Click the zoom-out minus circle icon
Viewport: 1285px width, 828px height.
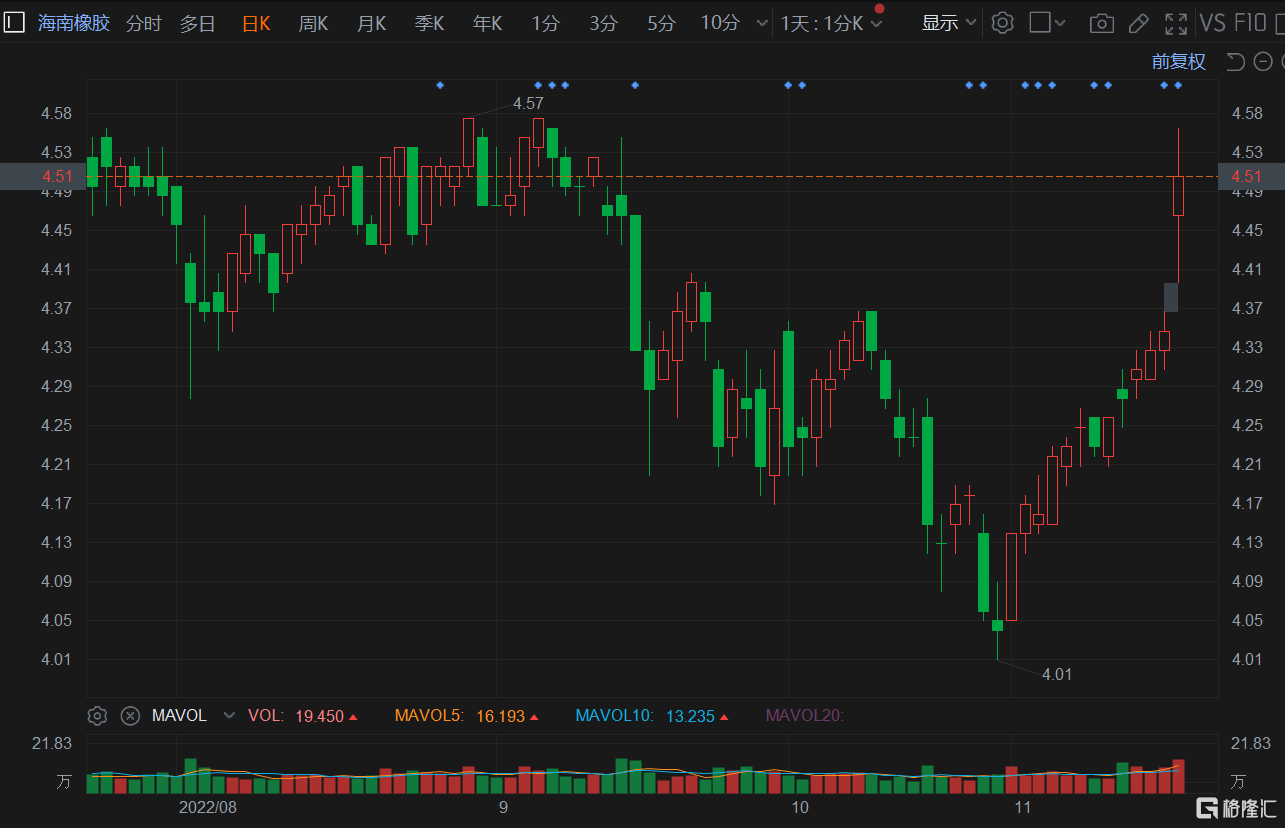pyautogui.click(x=1264, y=62)
